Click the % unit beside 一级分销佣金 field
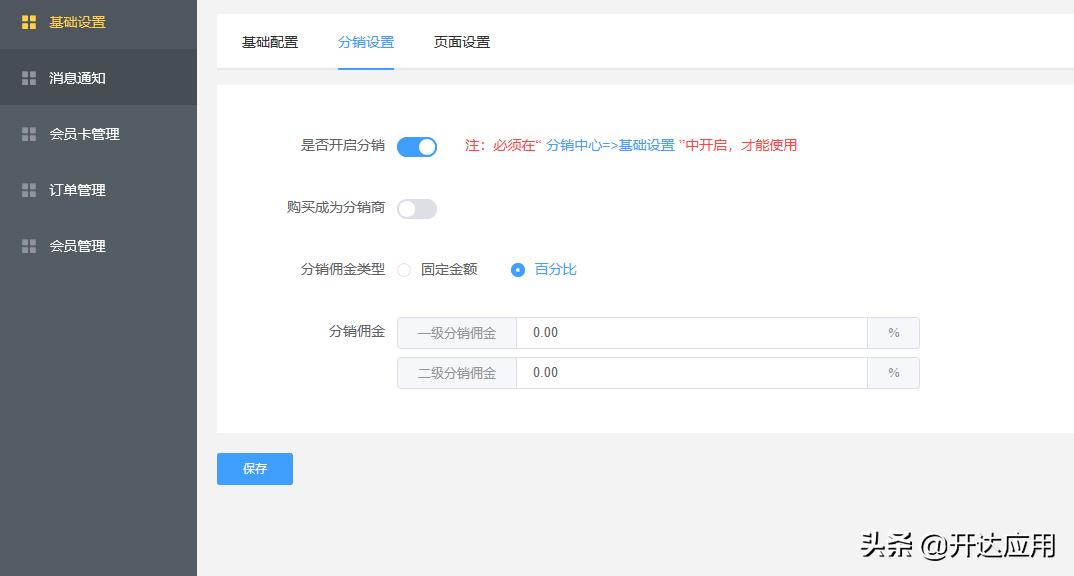 893,332
